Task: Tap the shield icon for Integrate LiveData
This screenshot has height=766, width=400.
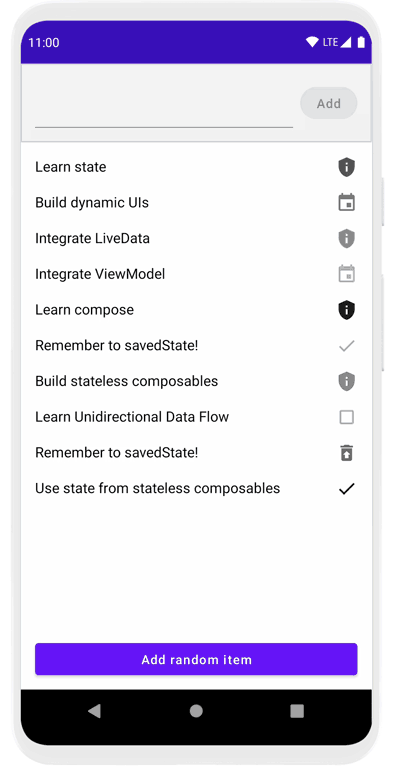Action: [346, 238]
